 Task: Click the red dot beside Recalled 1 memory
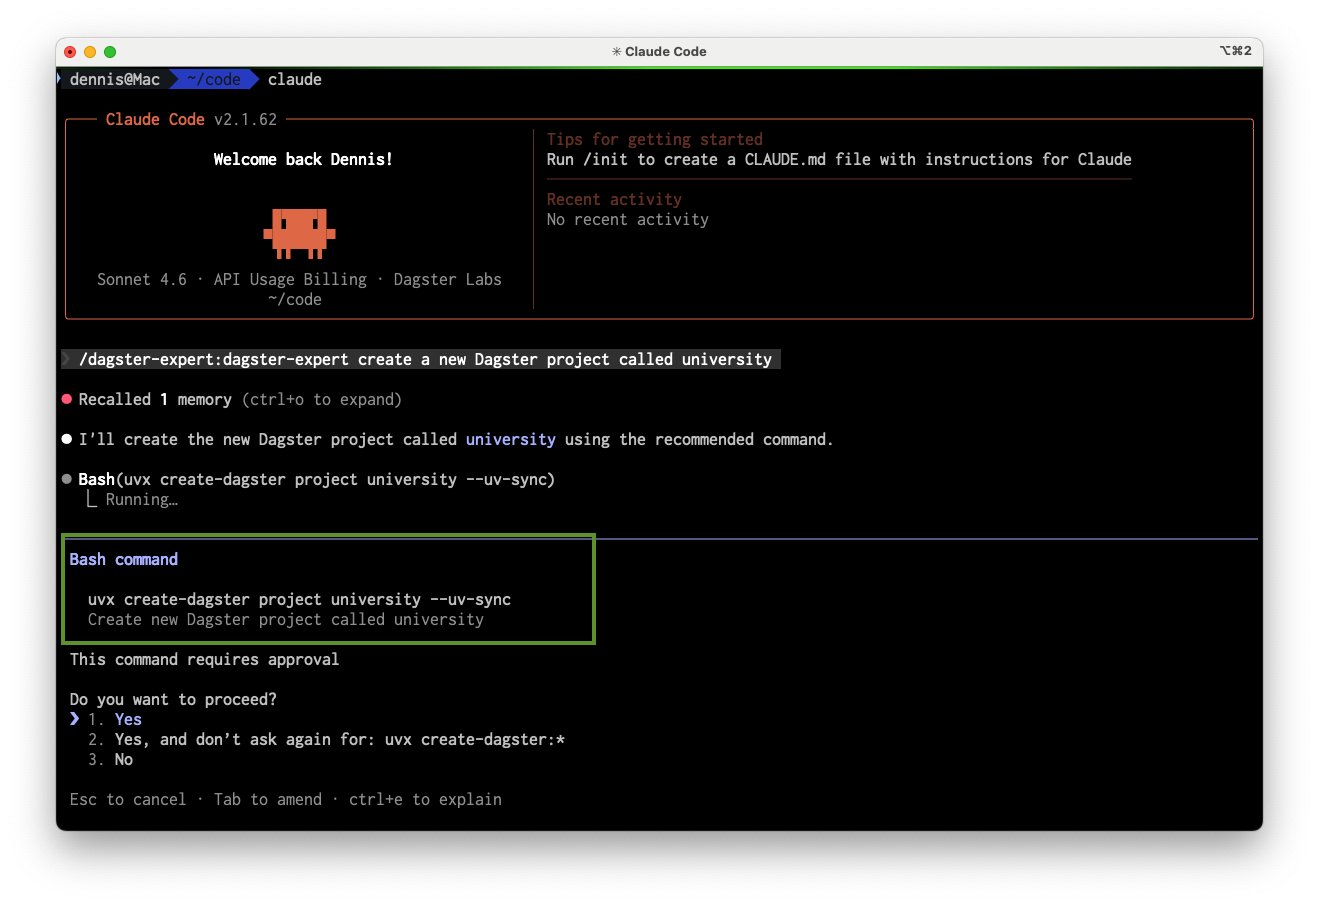(x=67, y=399)
